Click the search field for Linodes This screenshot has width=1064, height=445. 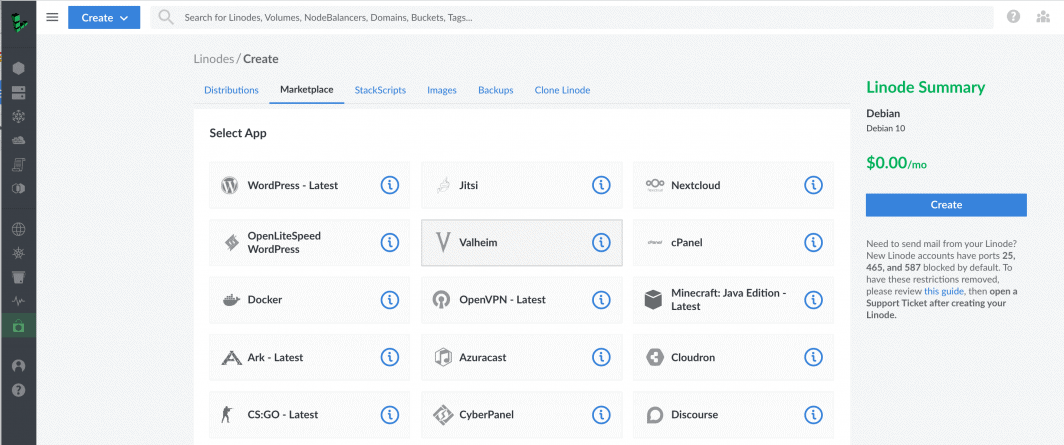coord(570,17)
